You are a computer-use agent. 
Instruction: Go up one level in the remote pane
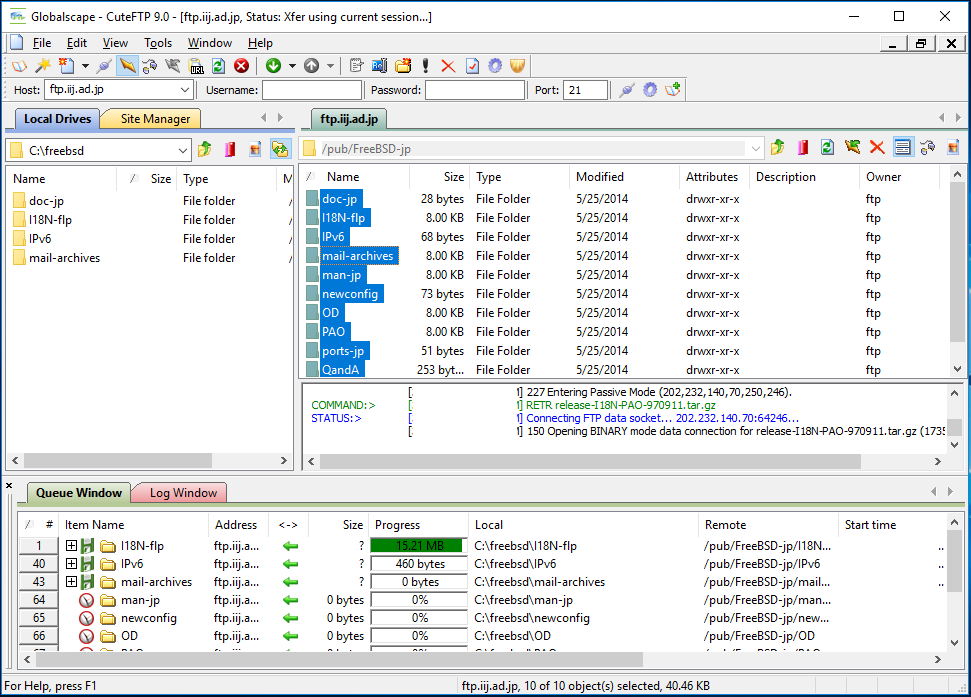tap(778, 148)
